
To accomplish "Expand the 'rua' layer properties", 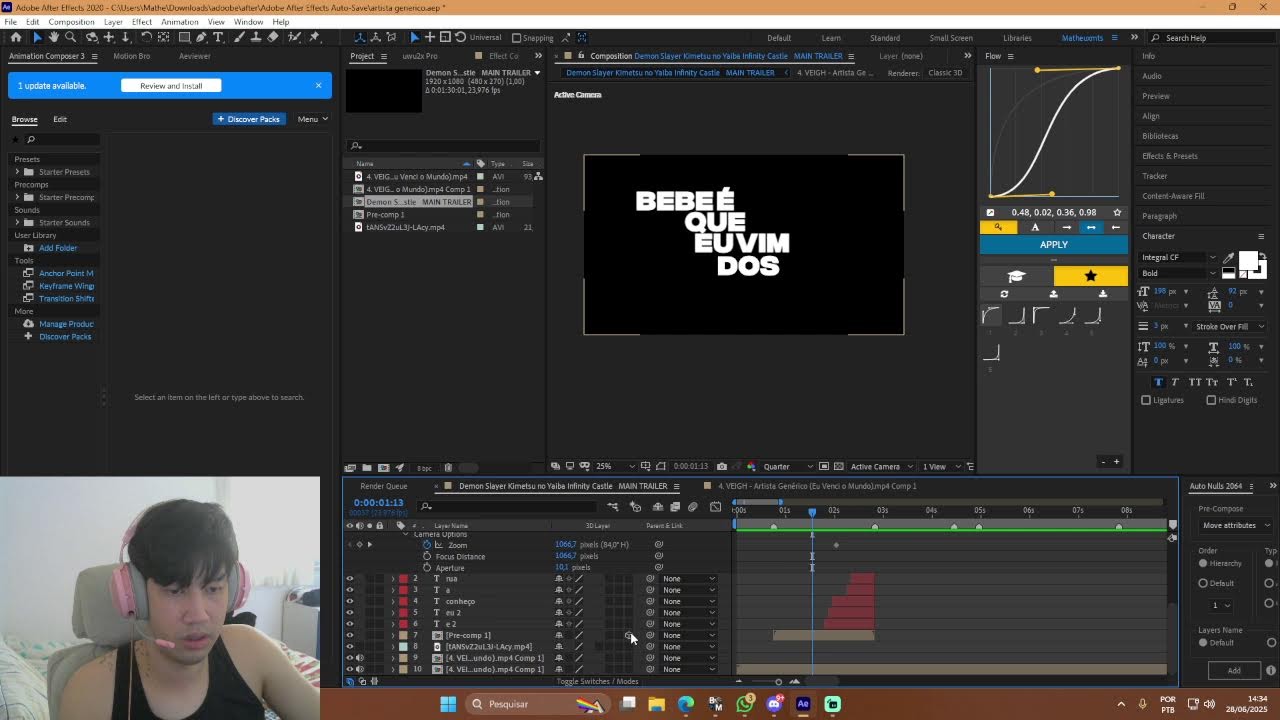I will (393, 579).
